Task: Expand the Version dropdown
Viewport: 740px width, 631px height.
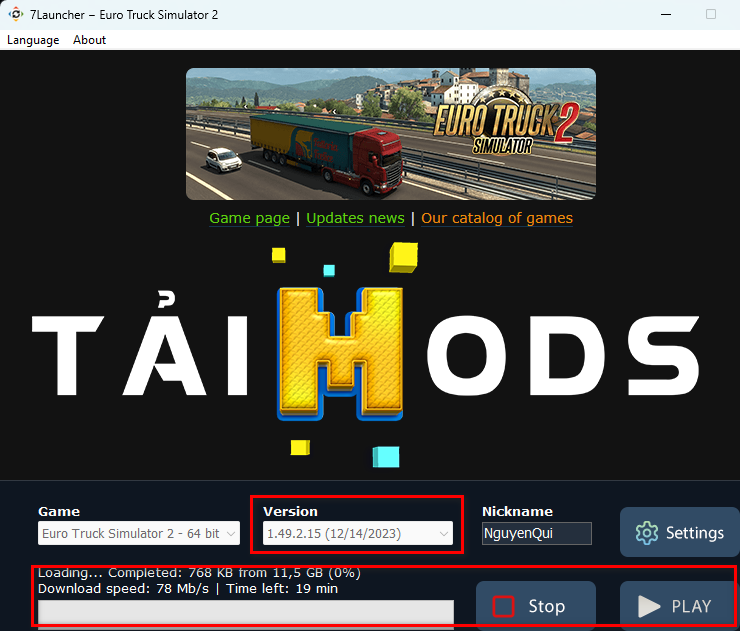Action: pyautogui.click(x=358, y=533)
